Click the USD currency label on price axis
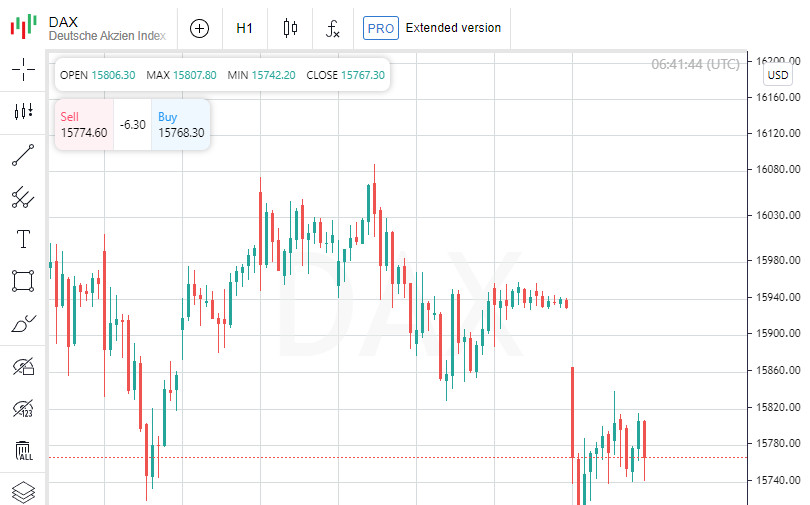Screen dimensions: 810x505 (x=778, y=76)
